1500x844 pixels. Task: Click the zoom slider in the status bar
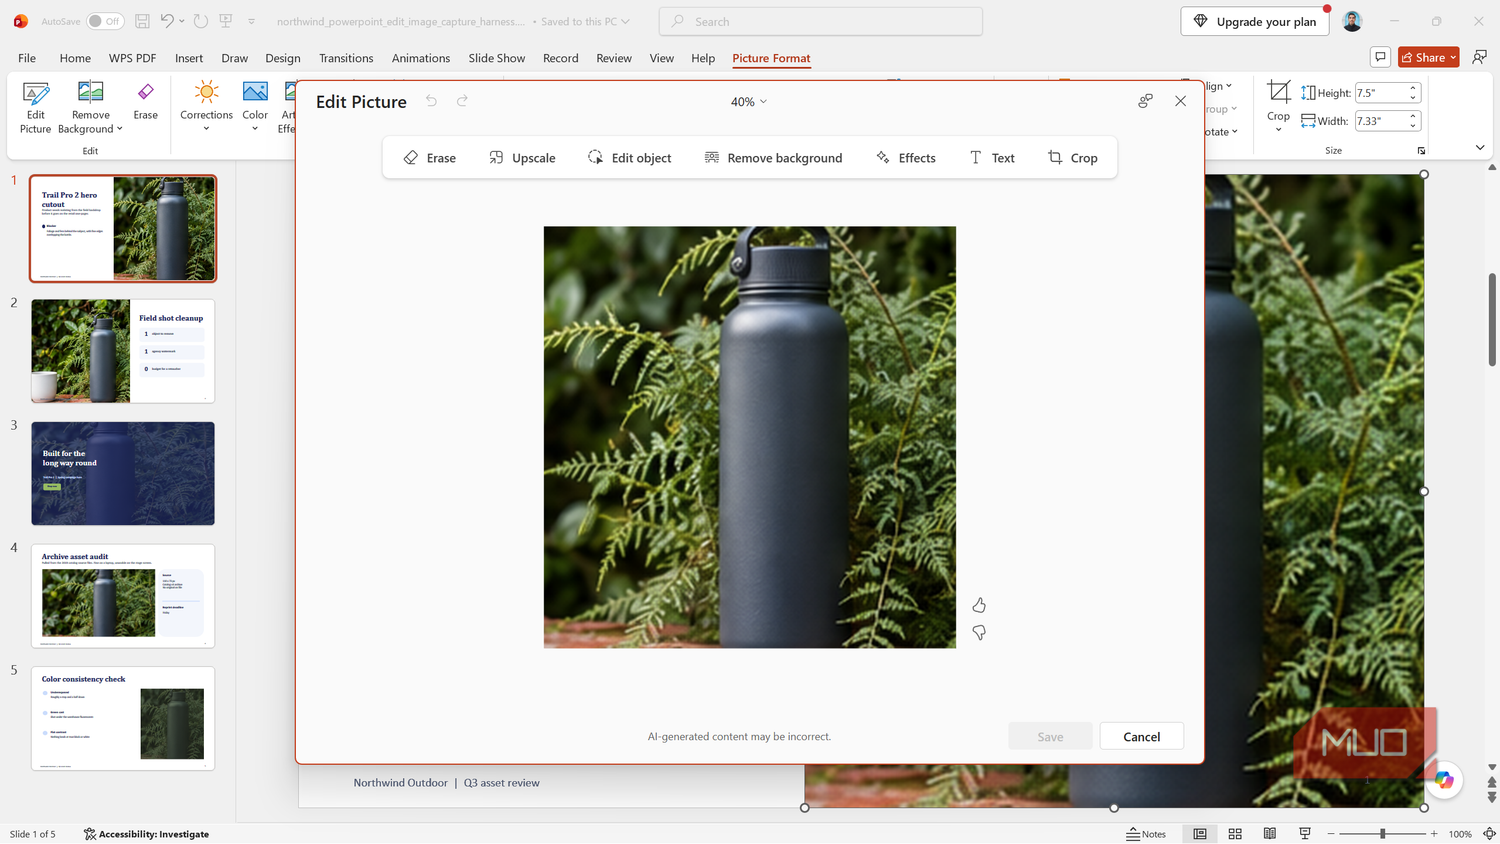coord(1382,834)
